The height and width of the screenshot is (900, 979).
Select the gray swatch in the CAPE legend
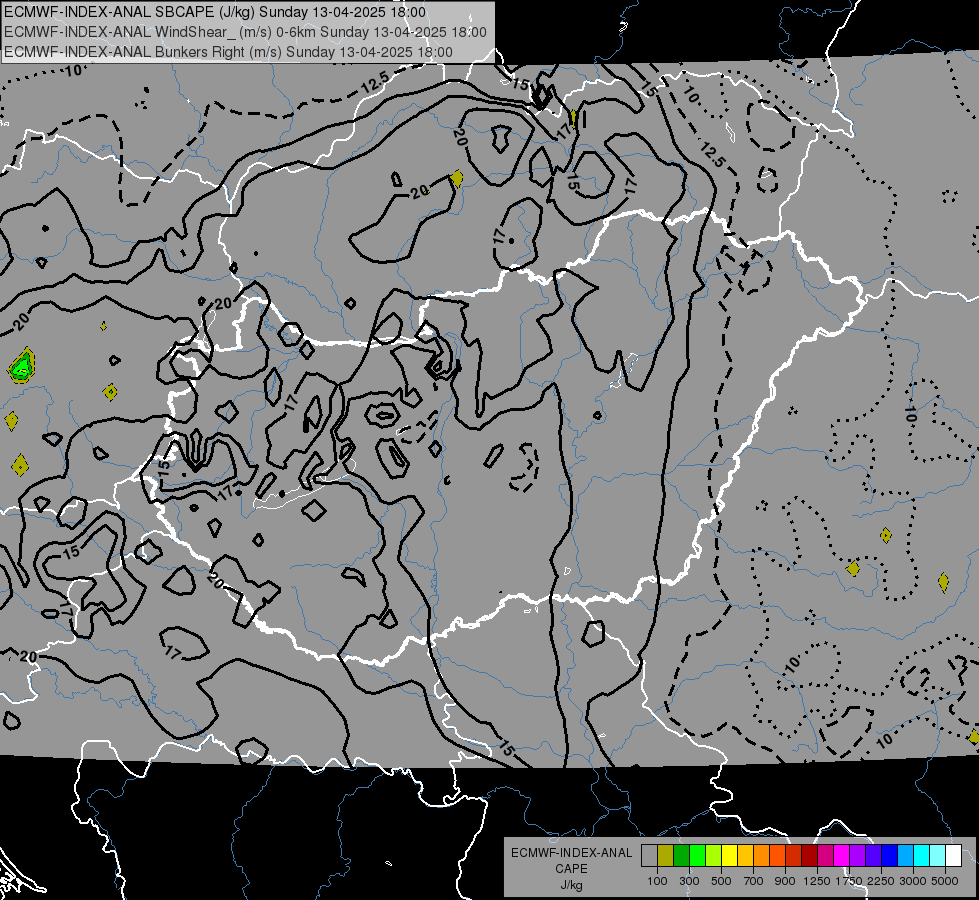649,856
